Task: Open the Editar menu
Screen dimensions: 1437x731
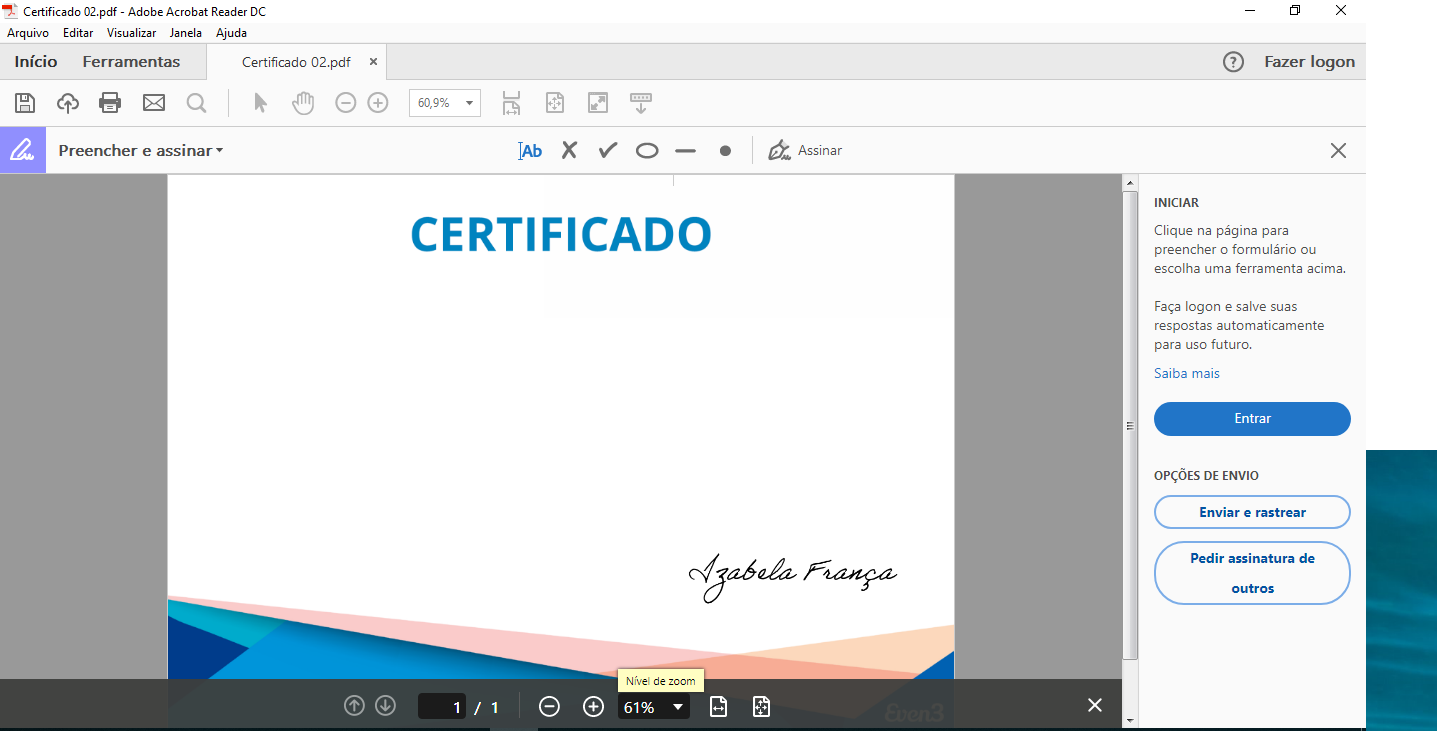Action: click(78, 33)
